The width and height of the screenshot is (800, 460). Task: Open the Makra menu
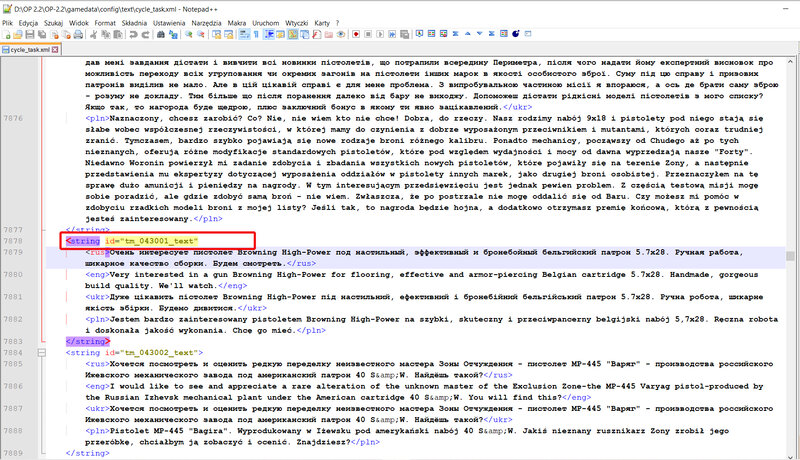(x=237, y=21)
